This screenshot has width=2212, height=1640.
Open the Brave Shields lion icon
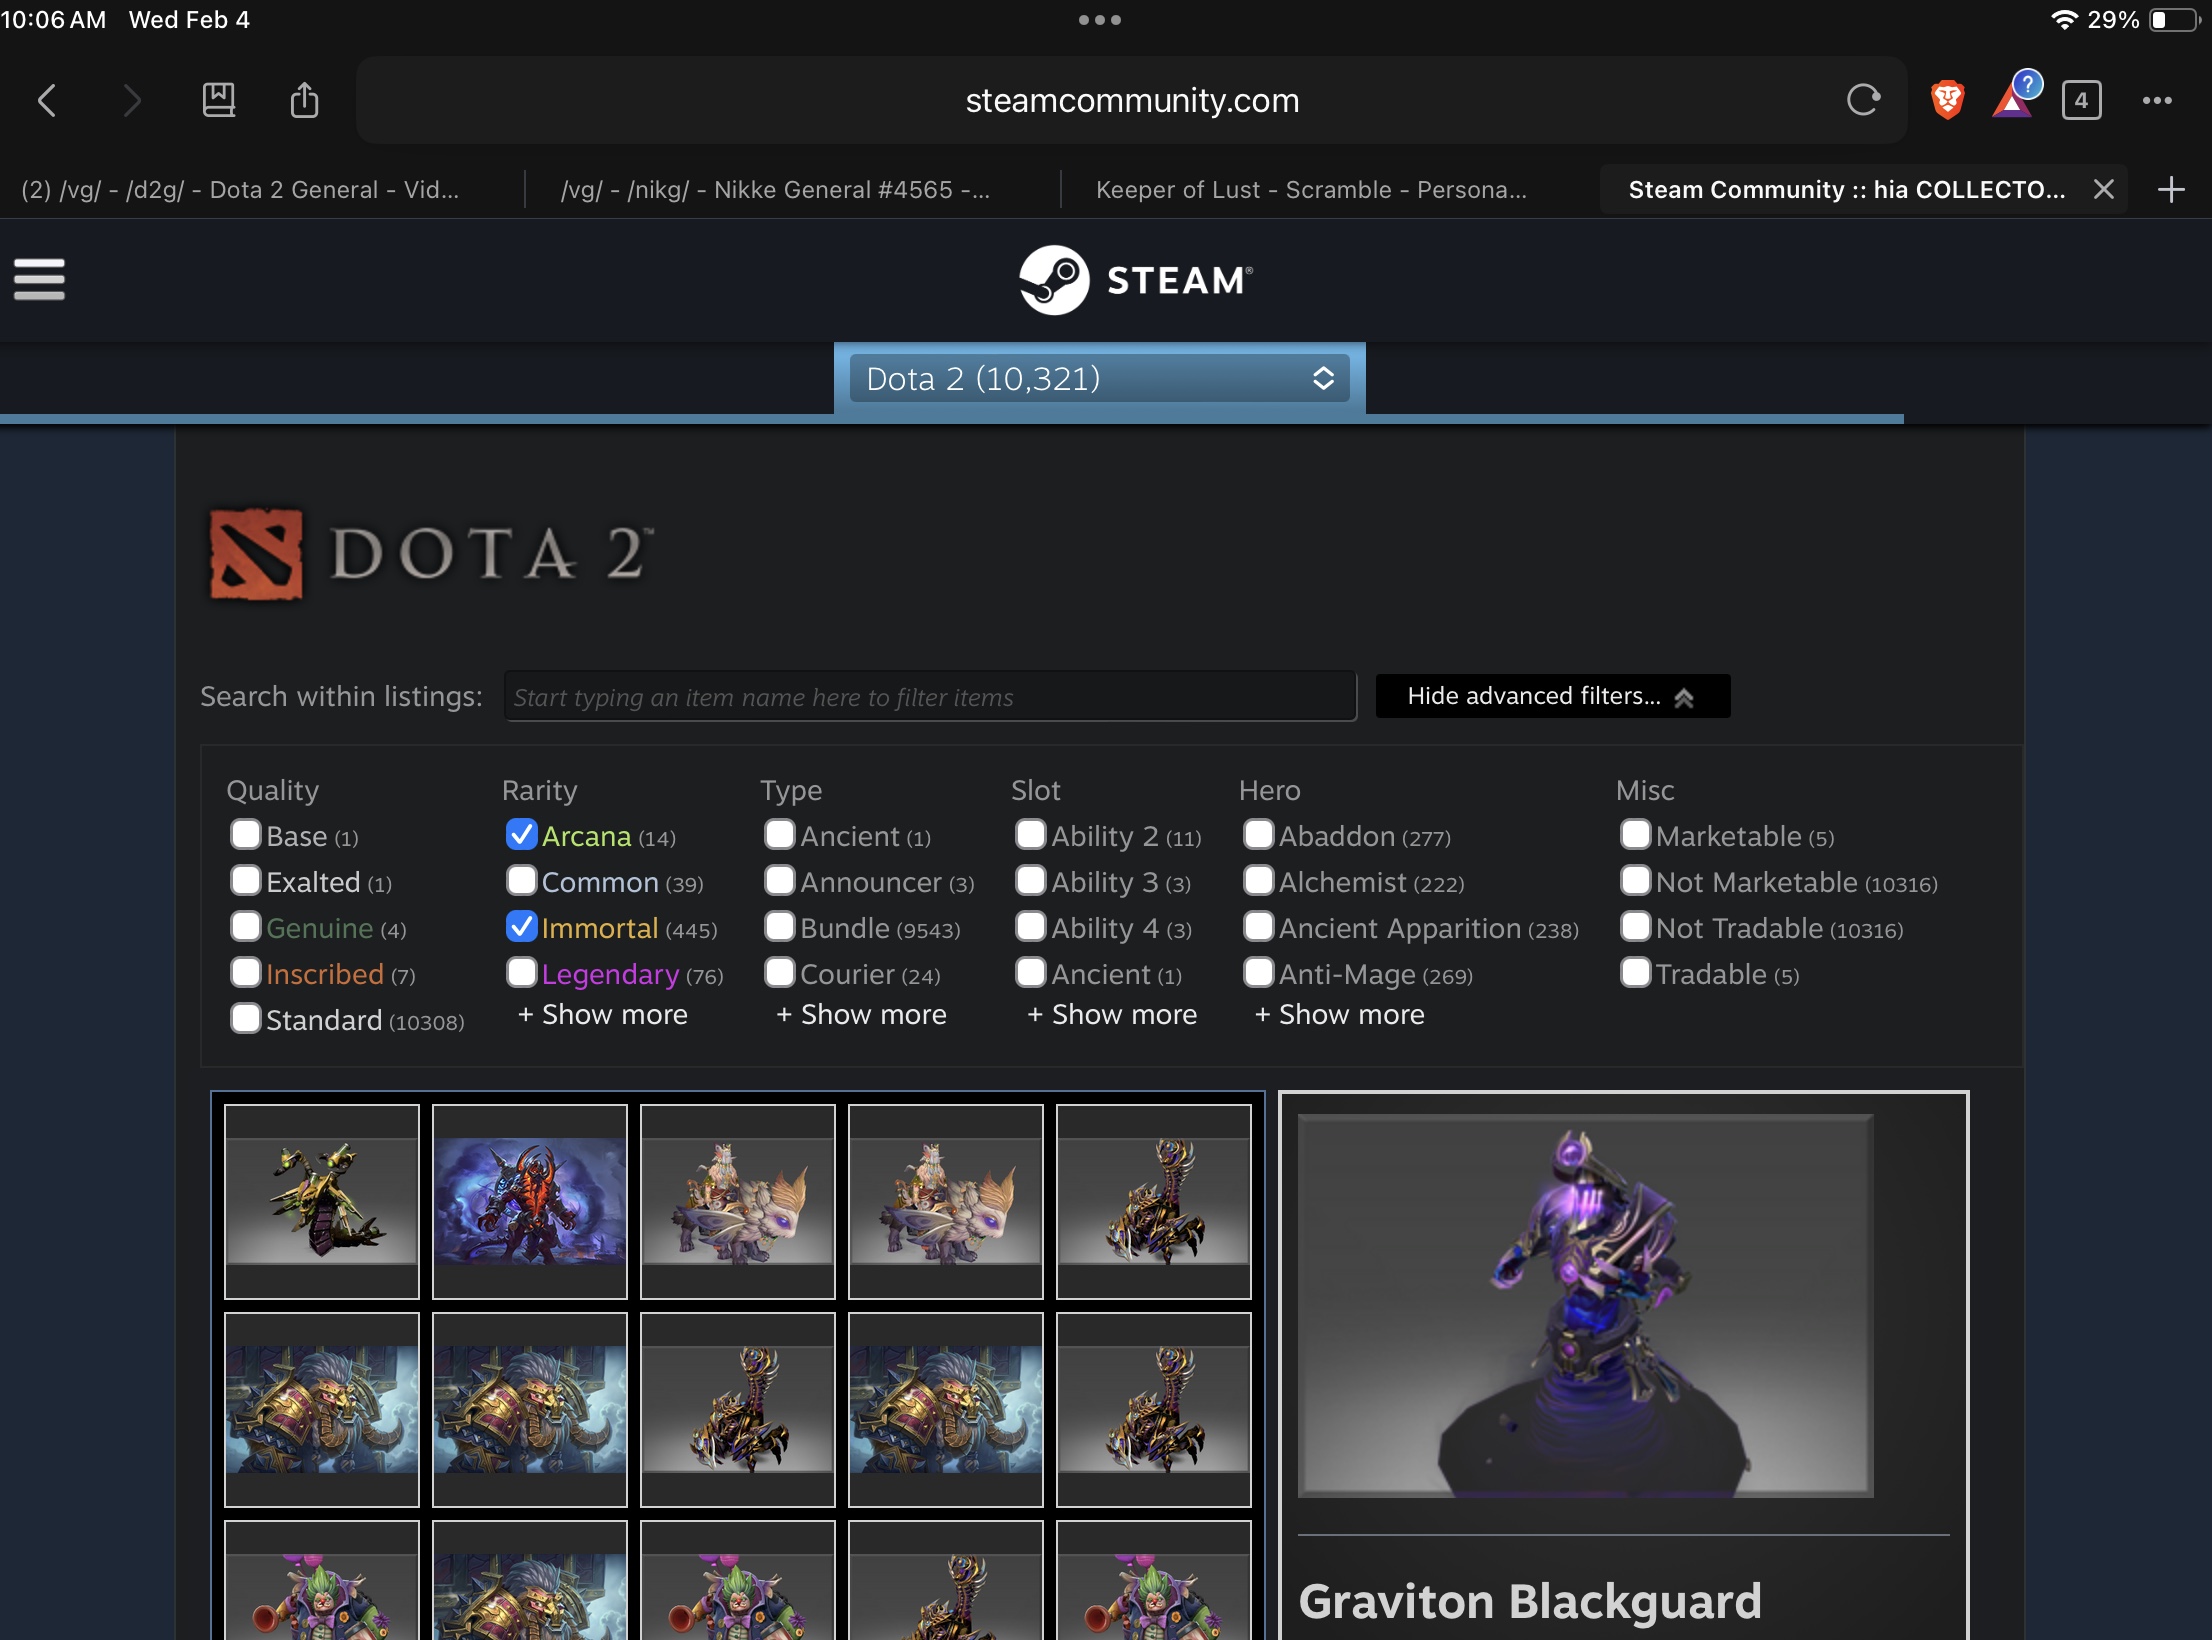point(1947,100)
